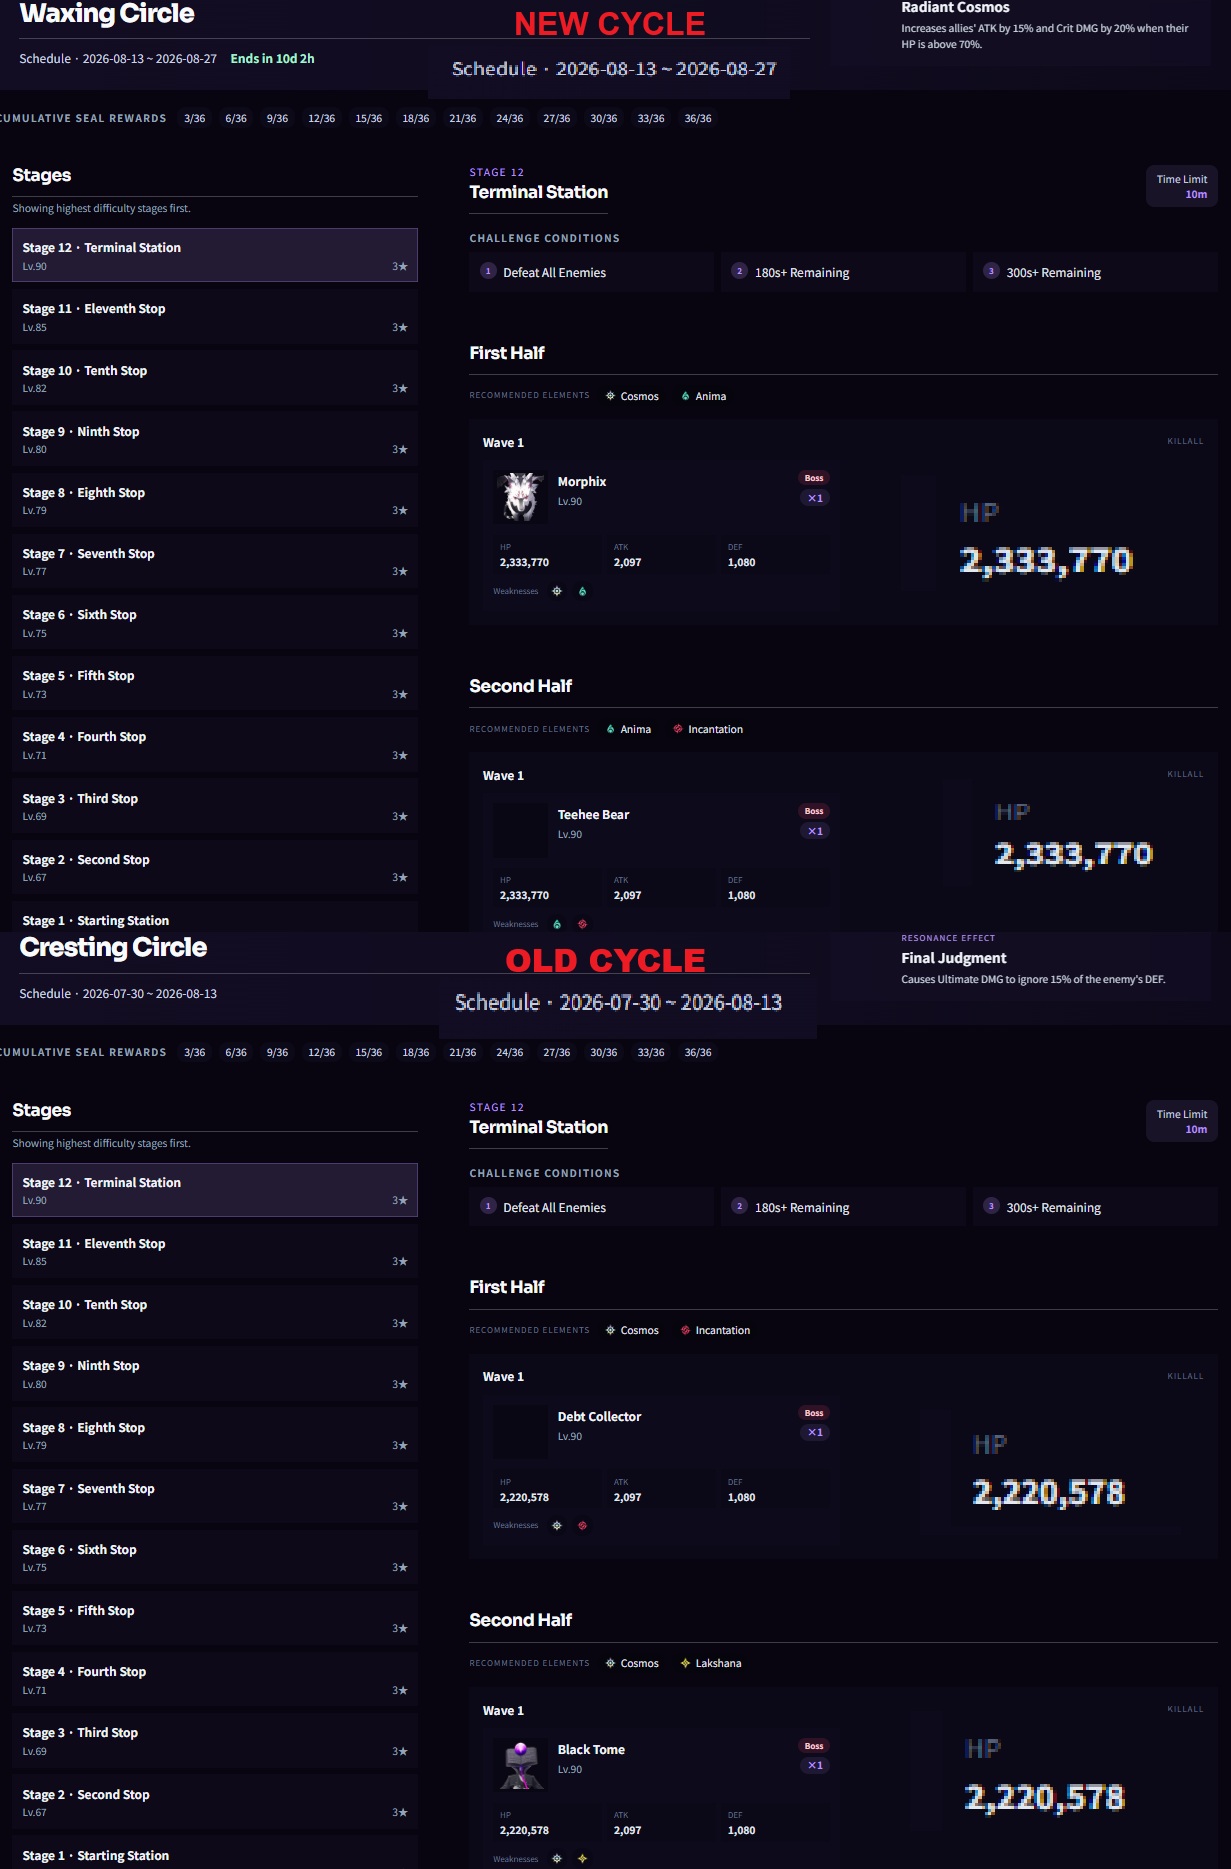This screenshot has height=1869, width=1231.
Task: Click the Teehee Bear enemy name
Action: (593, 814)
